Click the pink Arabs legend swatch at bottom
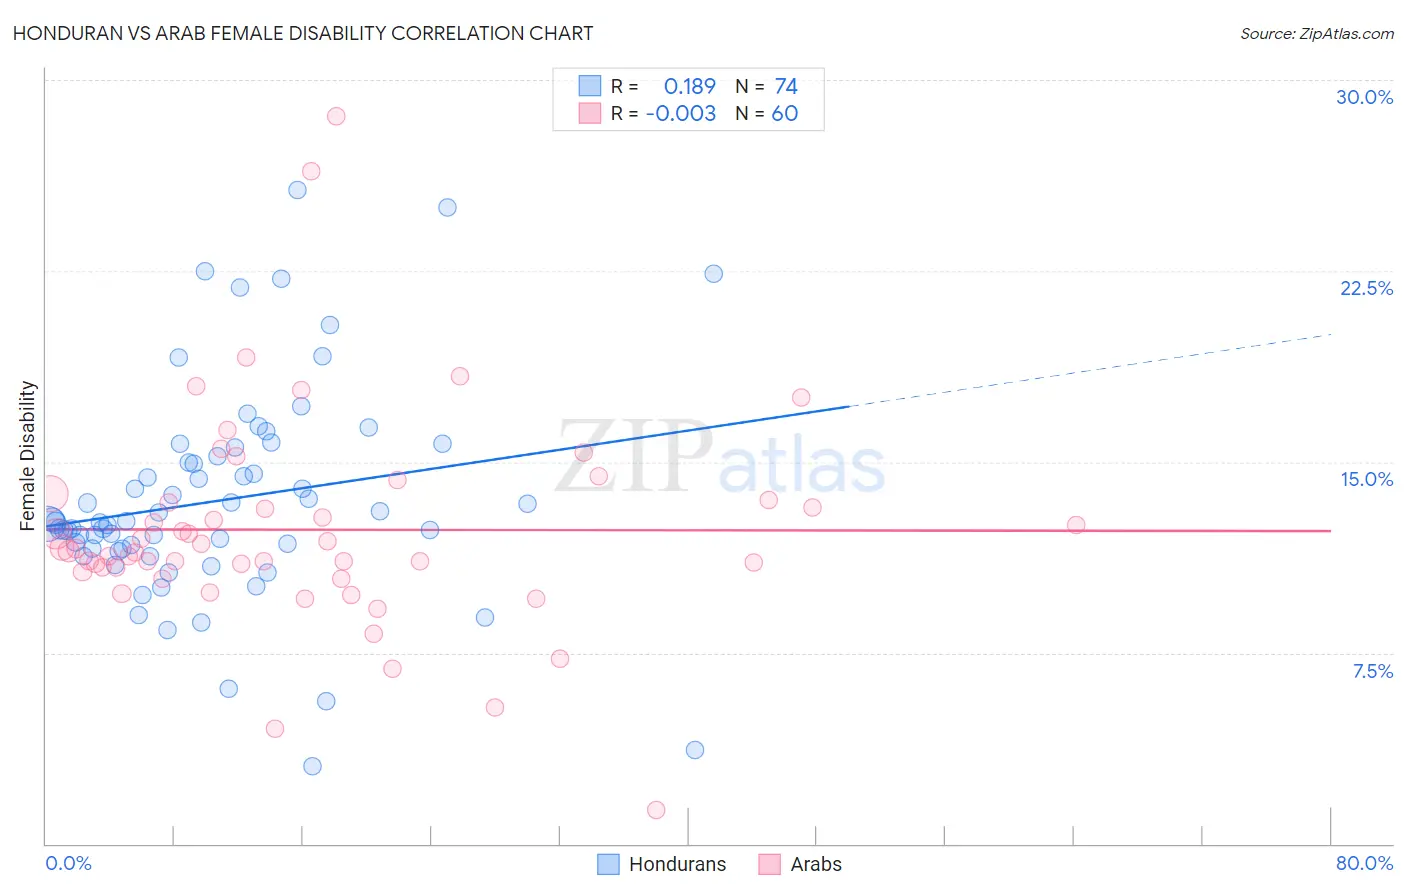Viewport: 1406px width, 892px height. [x=769, y=865]
